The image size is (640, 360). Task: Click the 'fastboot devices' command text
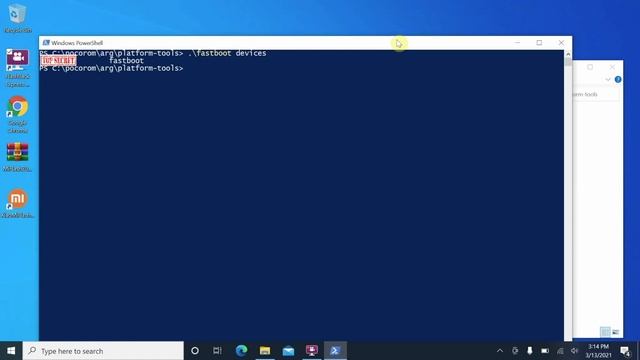point(227,53)
